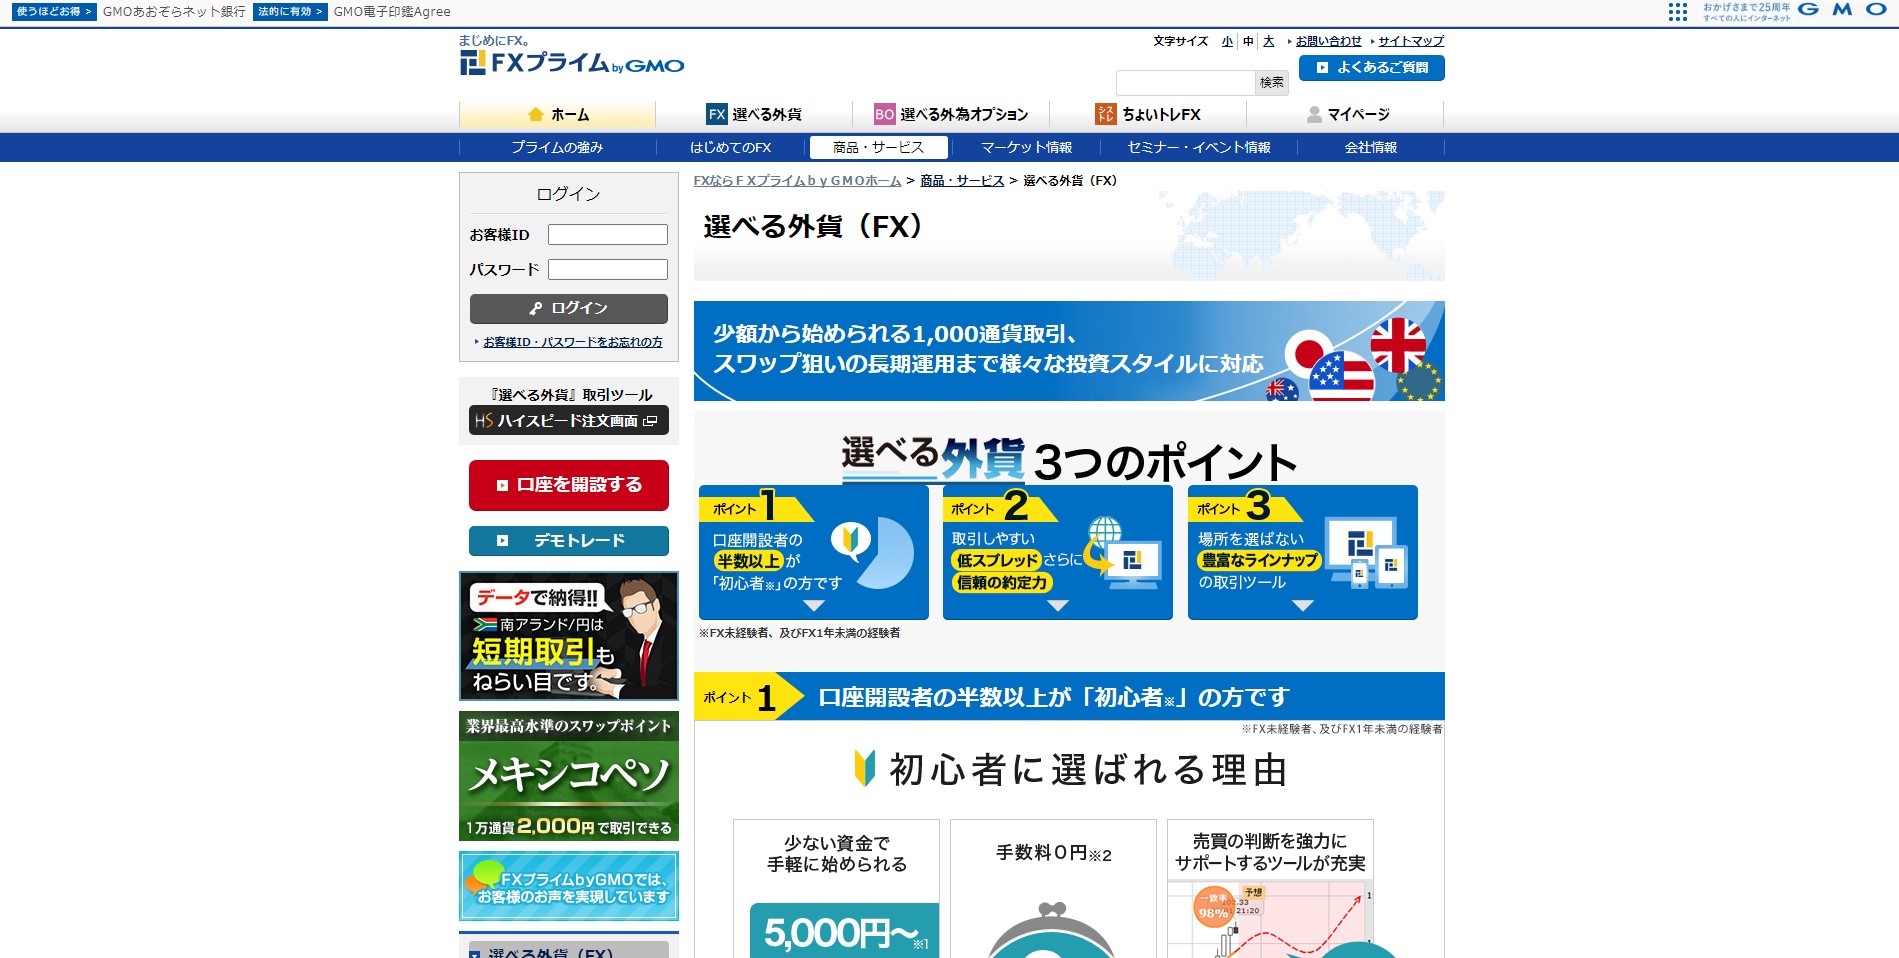Click the ちょいトレFX icon
The image size is (1899, 958).
tap(1105, 114)
